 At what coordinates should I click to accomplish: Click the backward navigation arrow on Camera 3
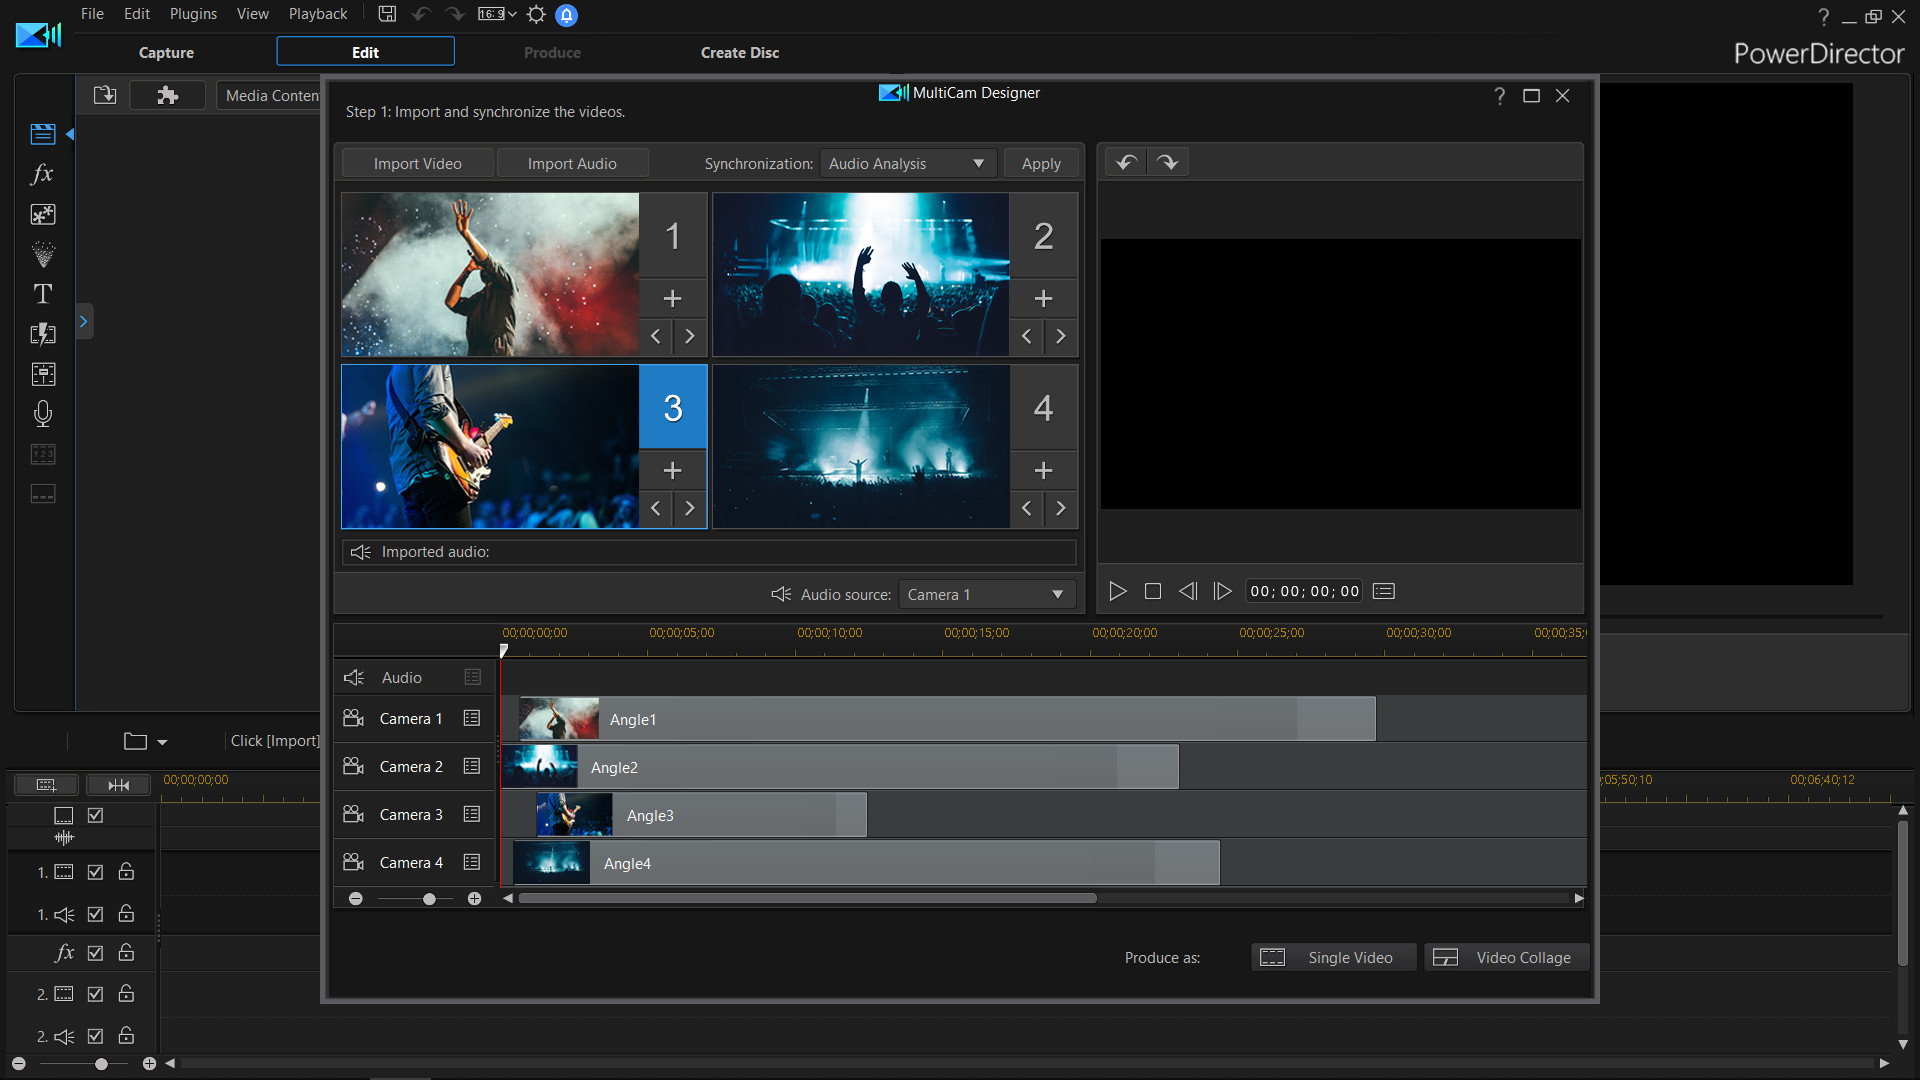[x=655, y=508]
